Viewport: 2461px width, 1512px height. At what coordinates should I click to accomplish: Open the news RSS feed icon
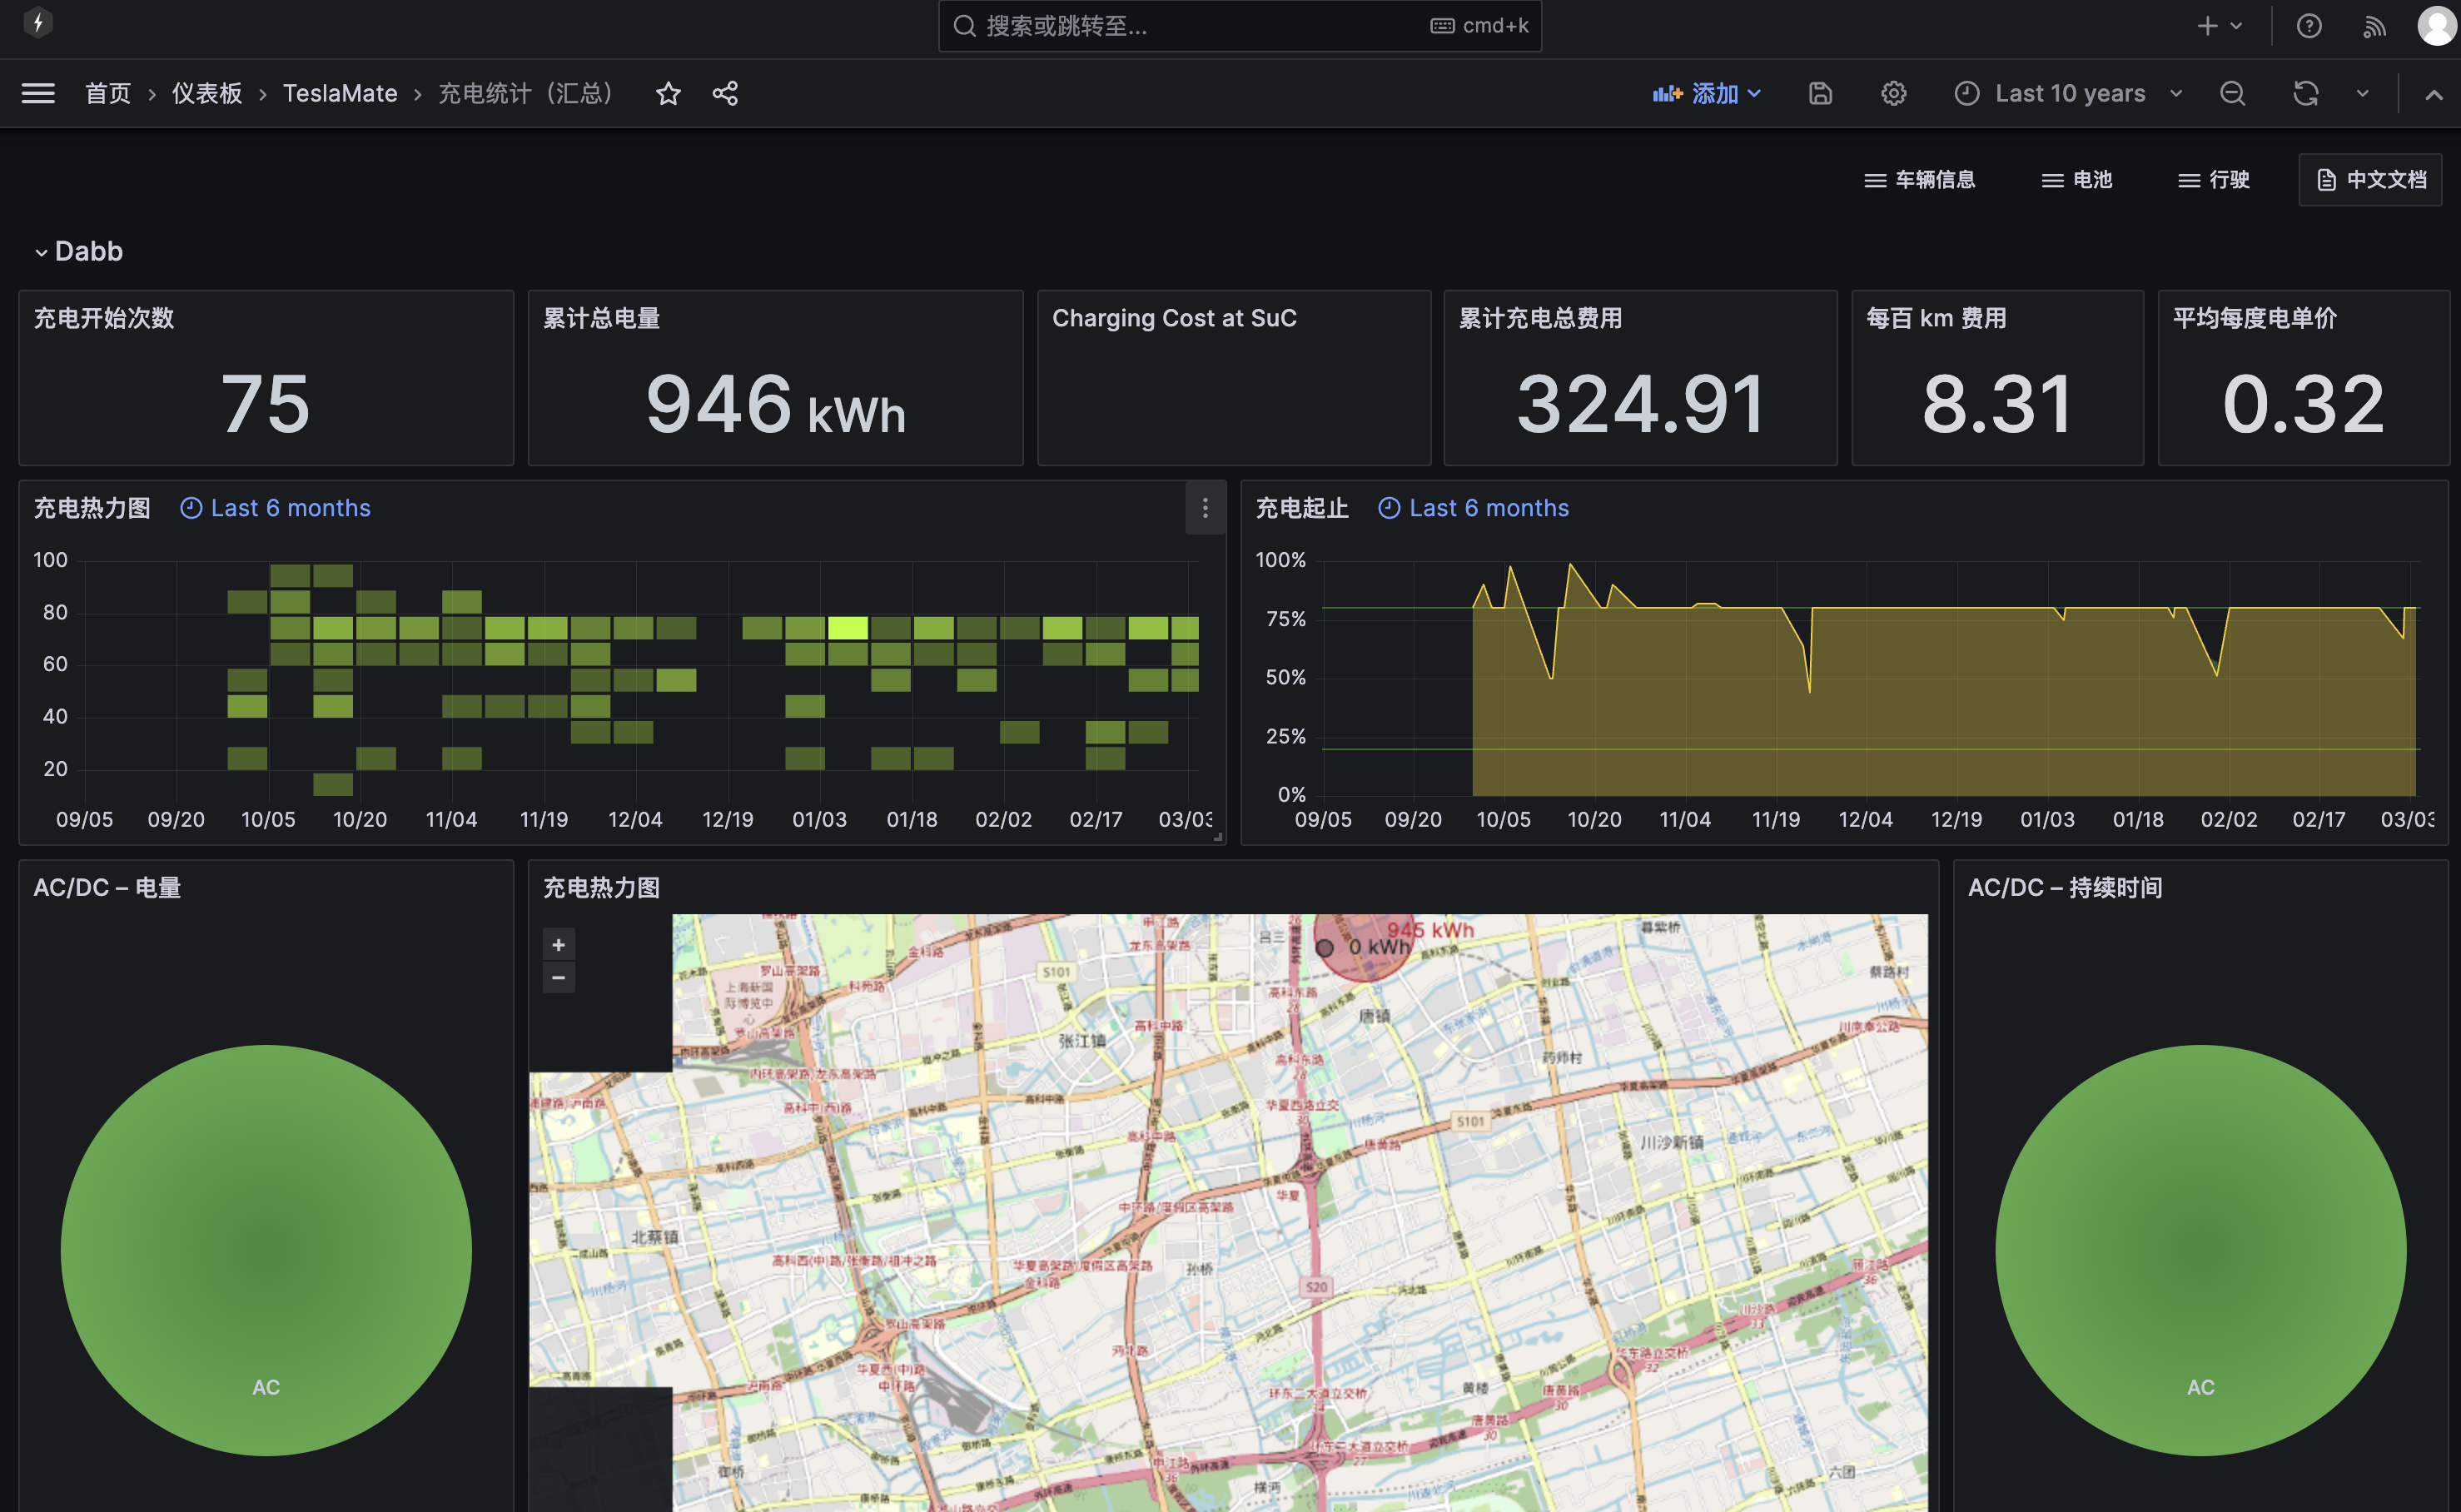(x=2374, y=26)
